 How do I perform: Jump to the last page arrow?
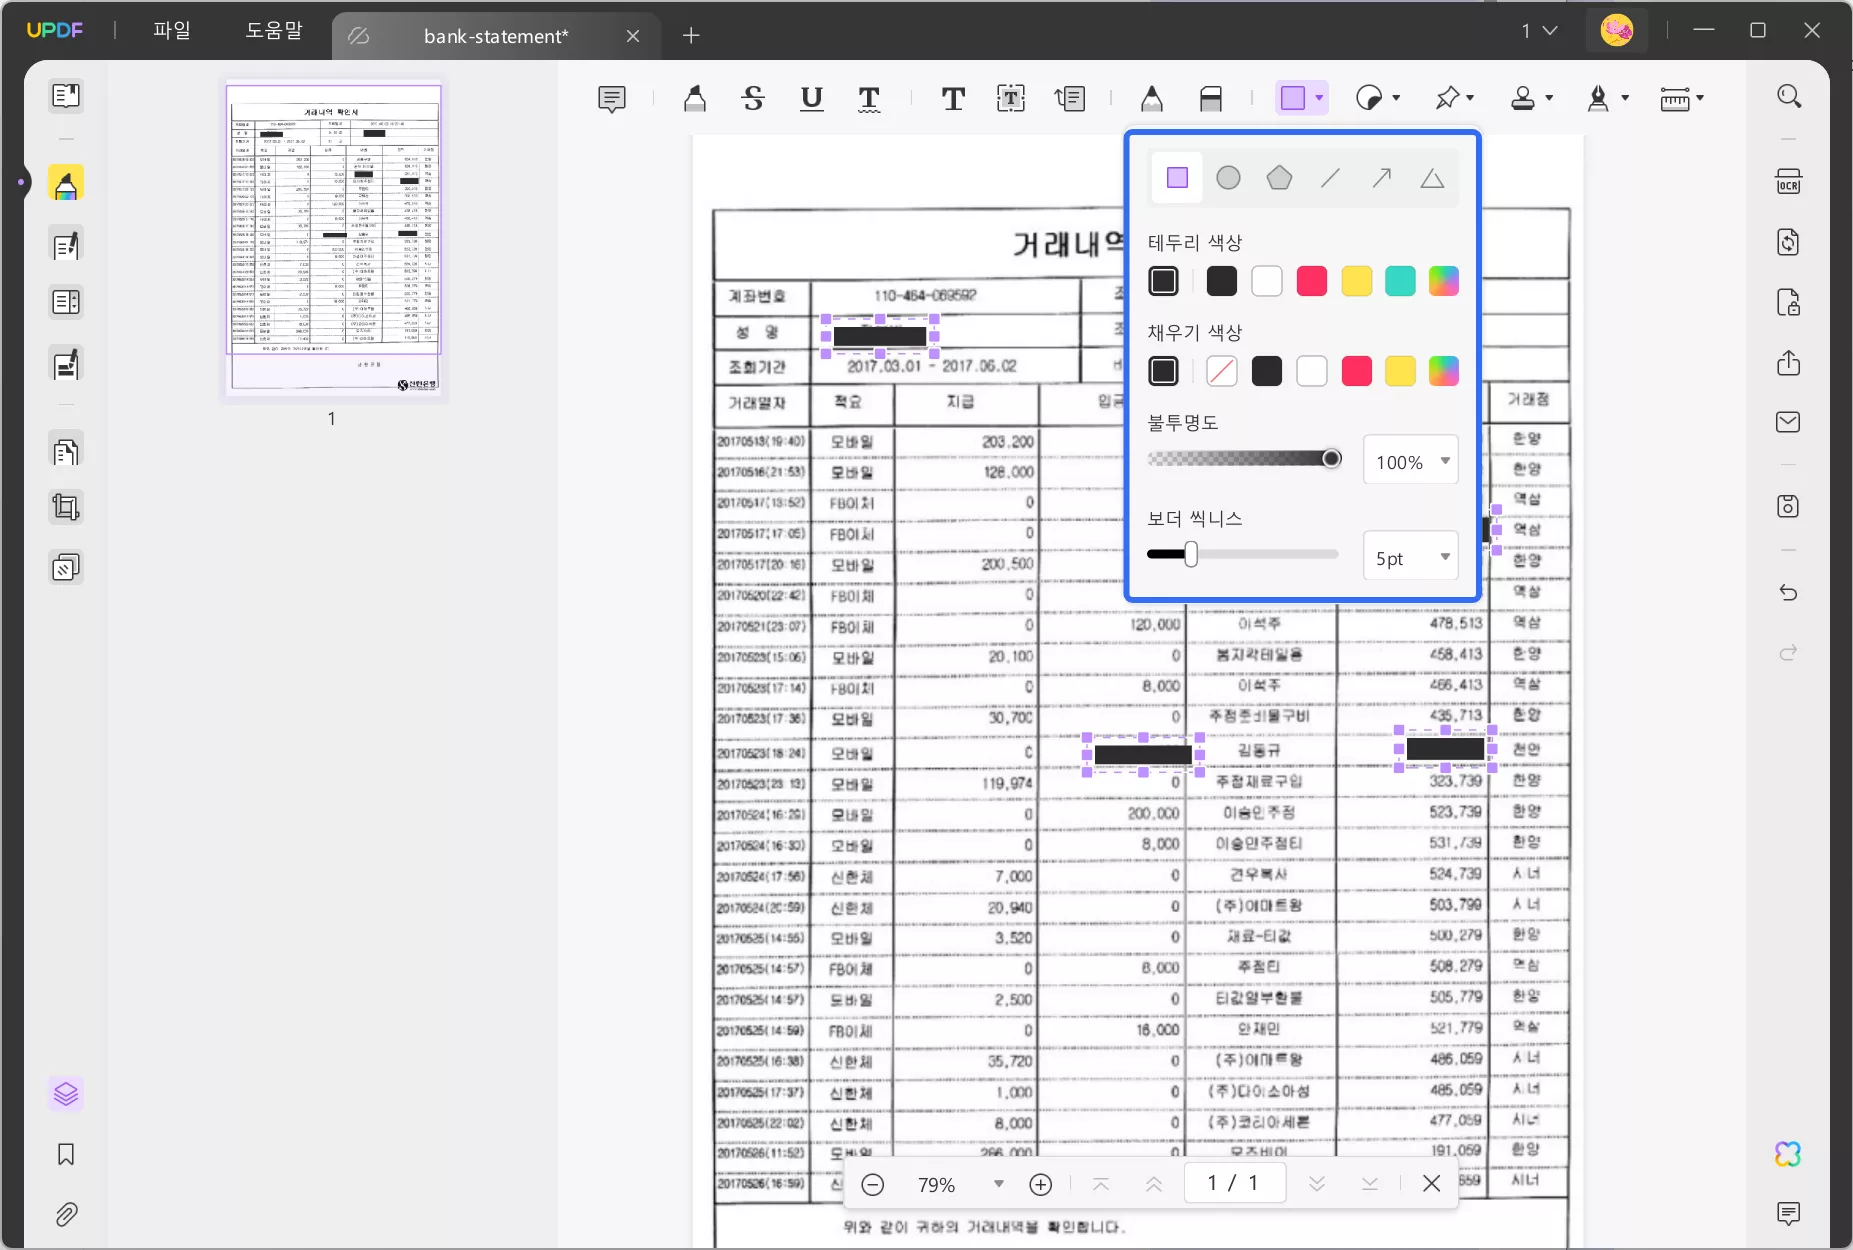(x=1370, y=1184)
